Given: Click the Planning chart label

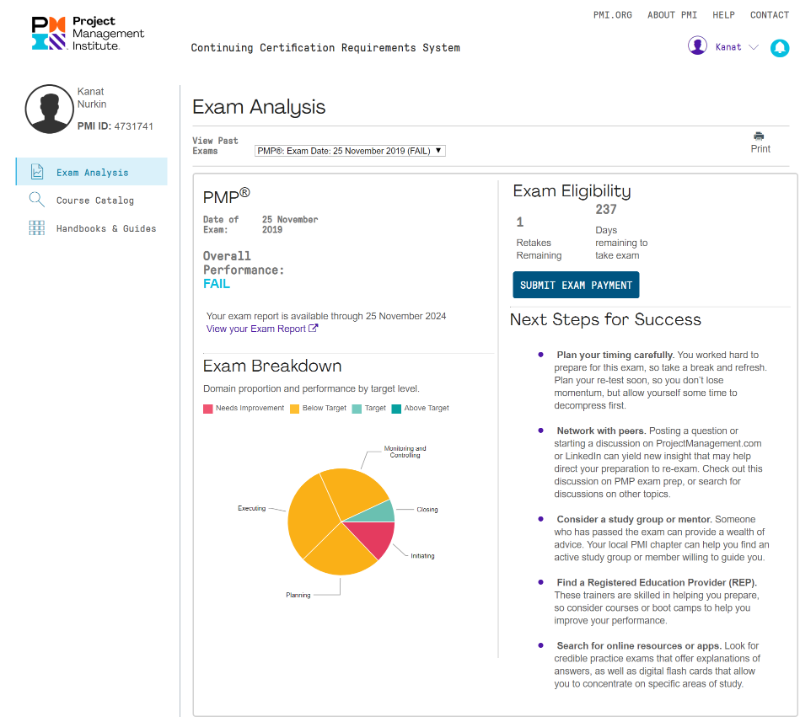Looking at the screenshot, I should (298, 595).
